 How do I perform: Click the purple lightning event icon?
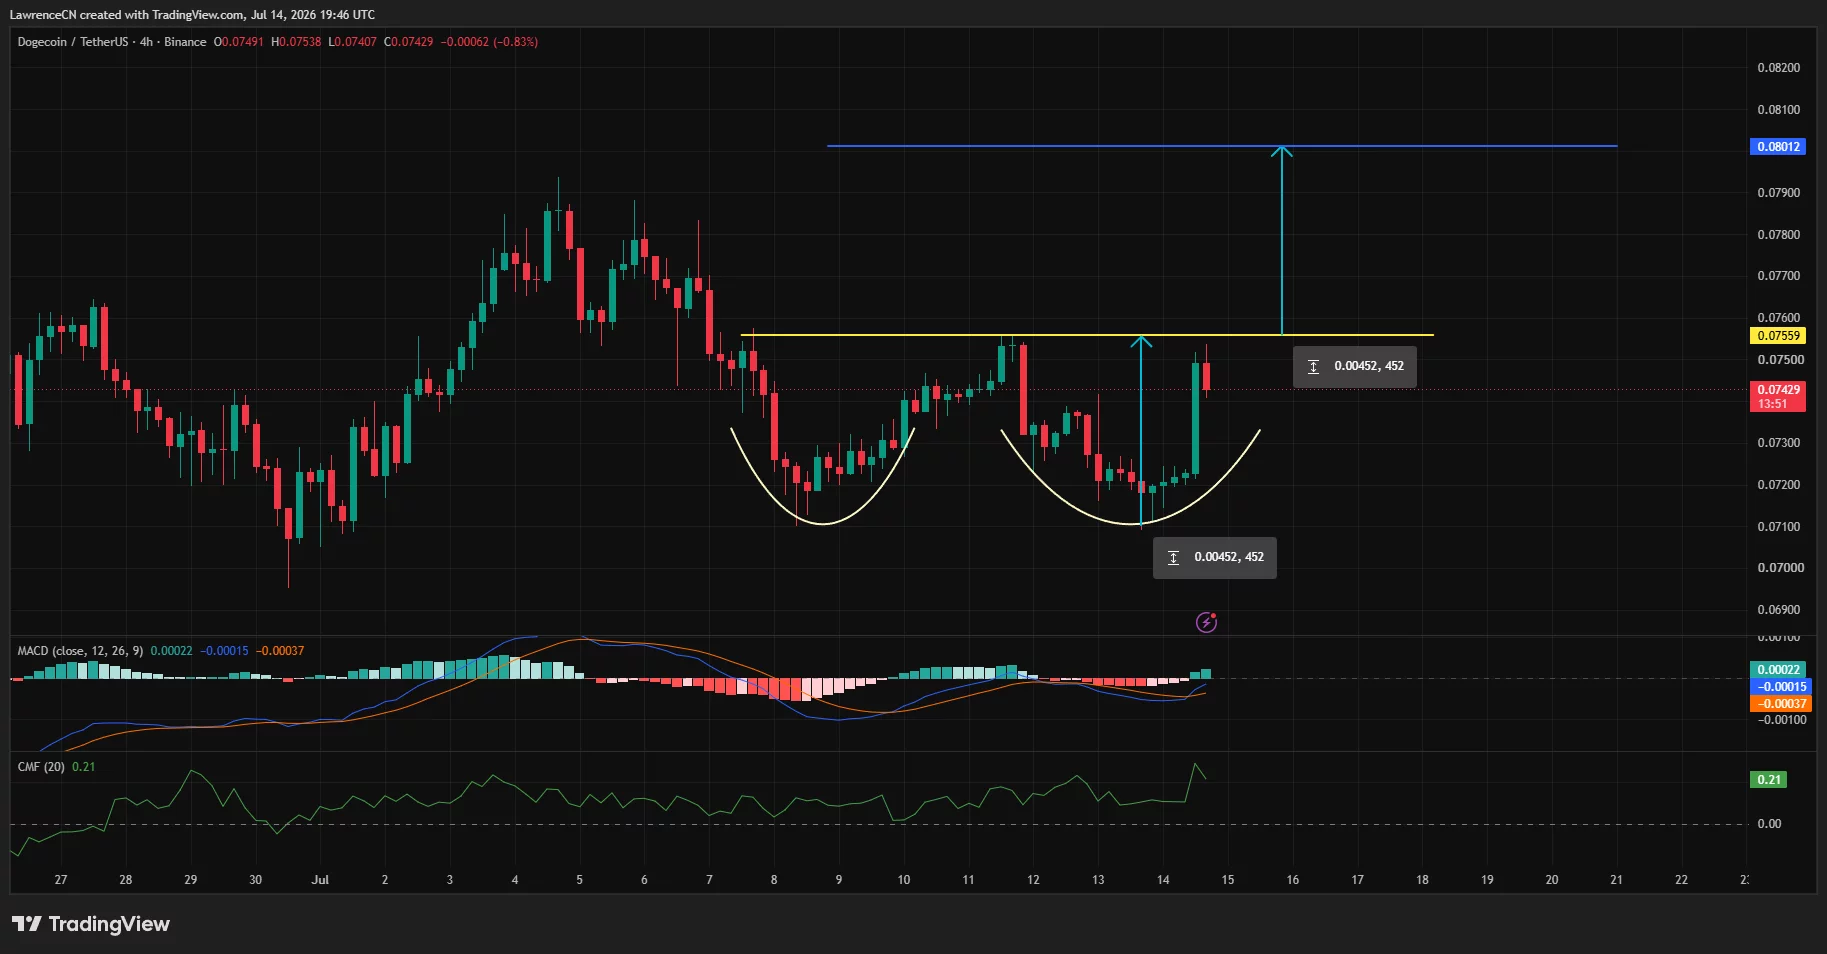tap(1207, 623)
